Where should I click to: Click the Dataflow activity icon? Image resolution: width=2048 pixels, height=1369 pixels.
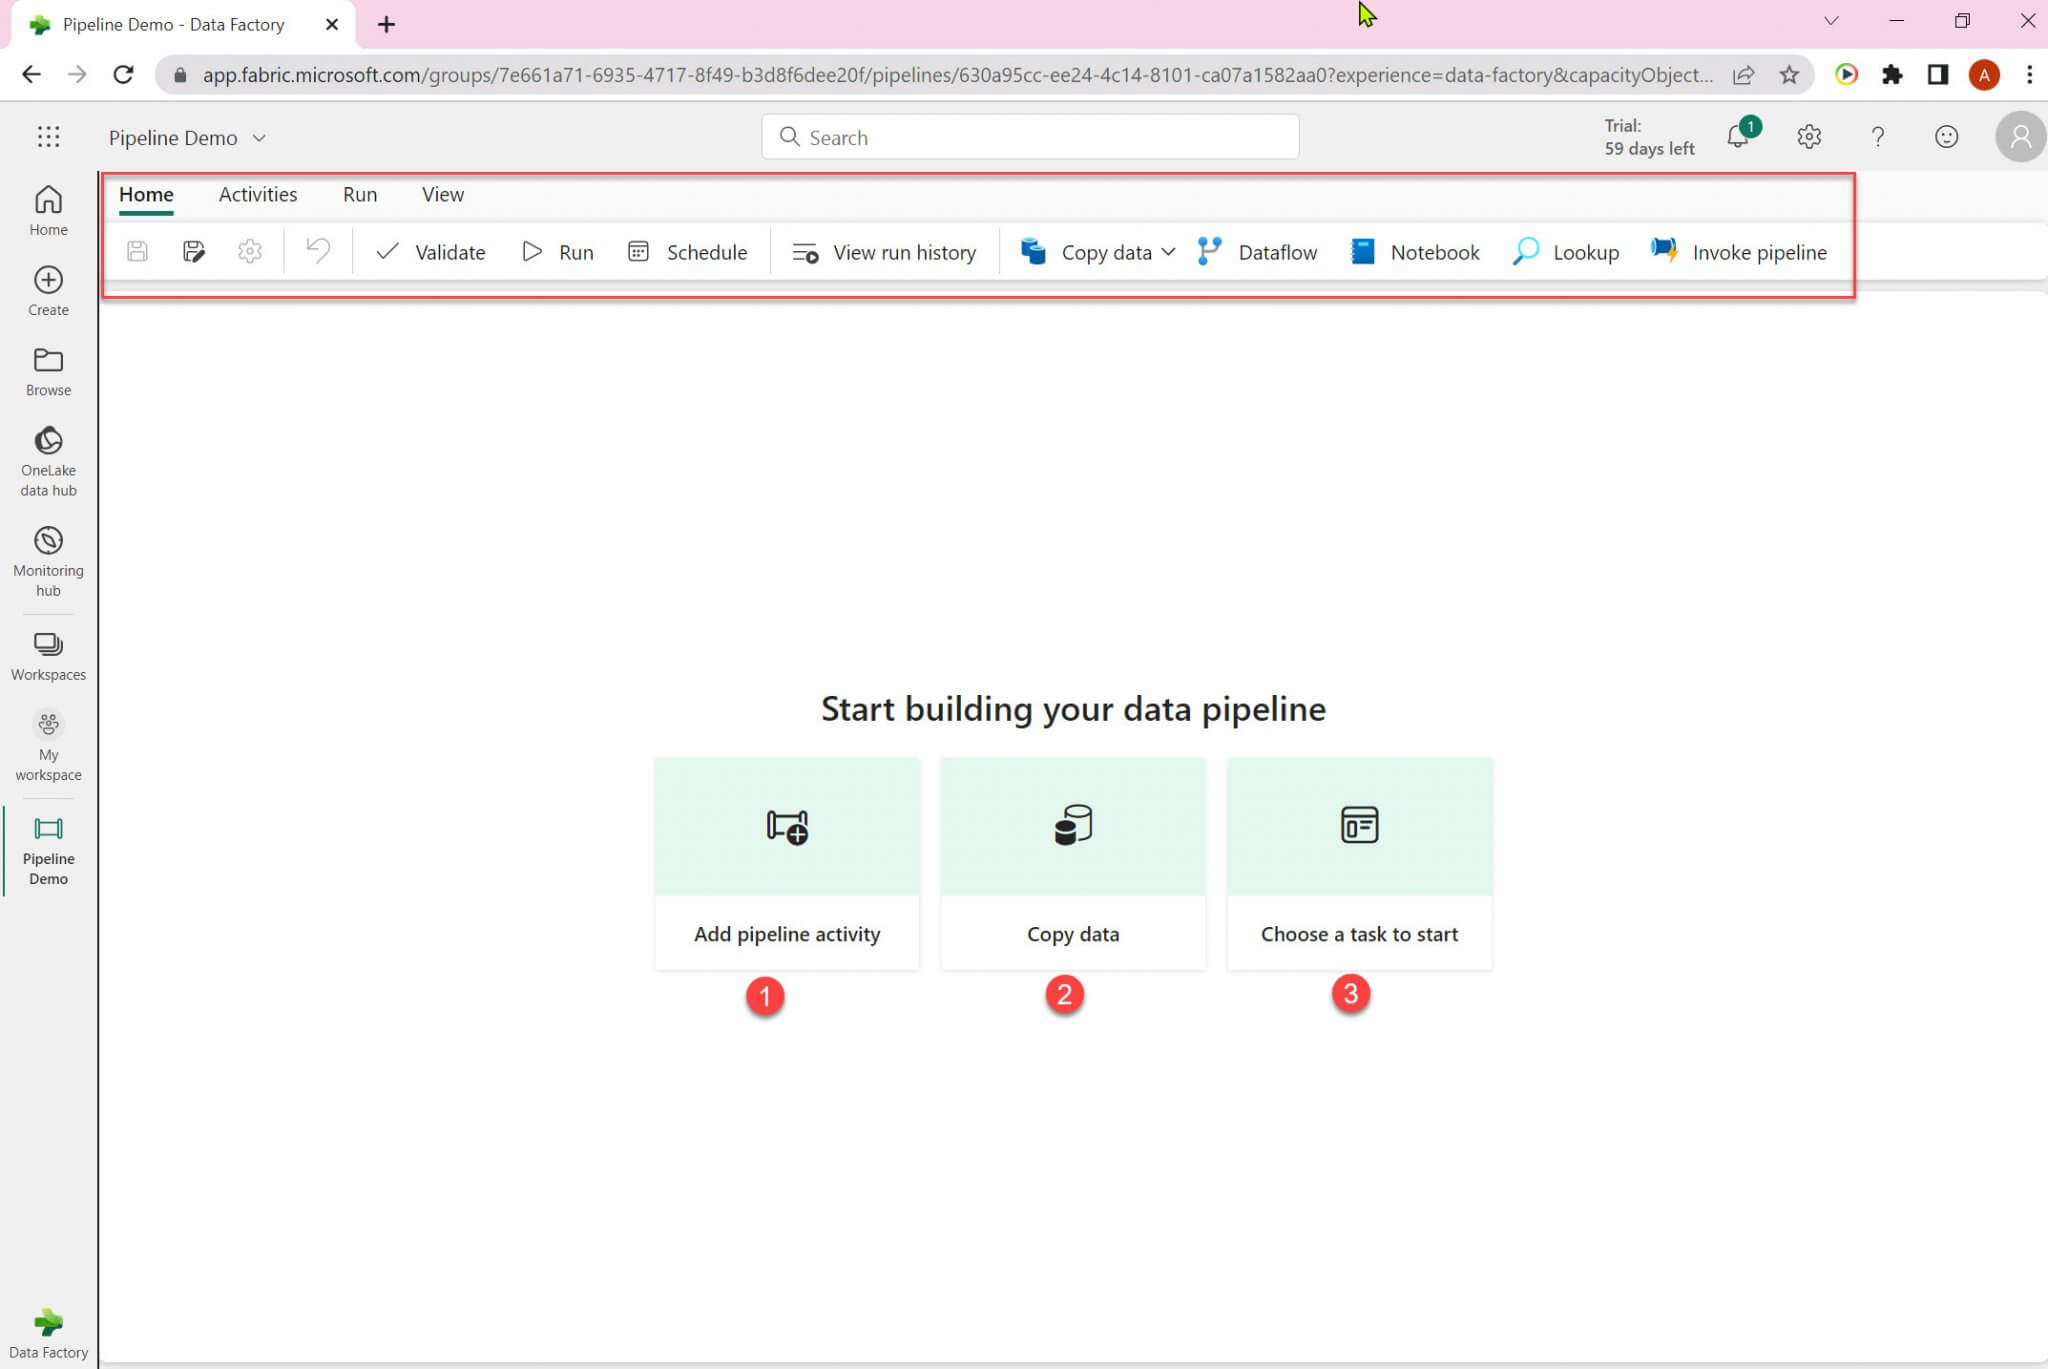[1210, 251]
